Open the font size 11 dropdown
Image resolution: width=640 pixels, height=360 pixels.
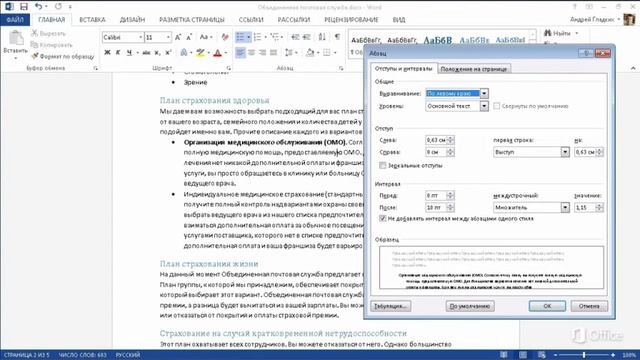pyautogui.click(x=168, y=37)
